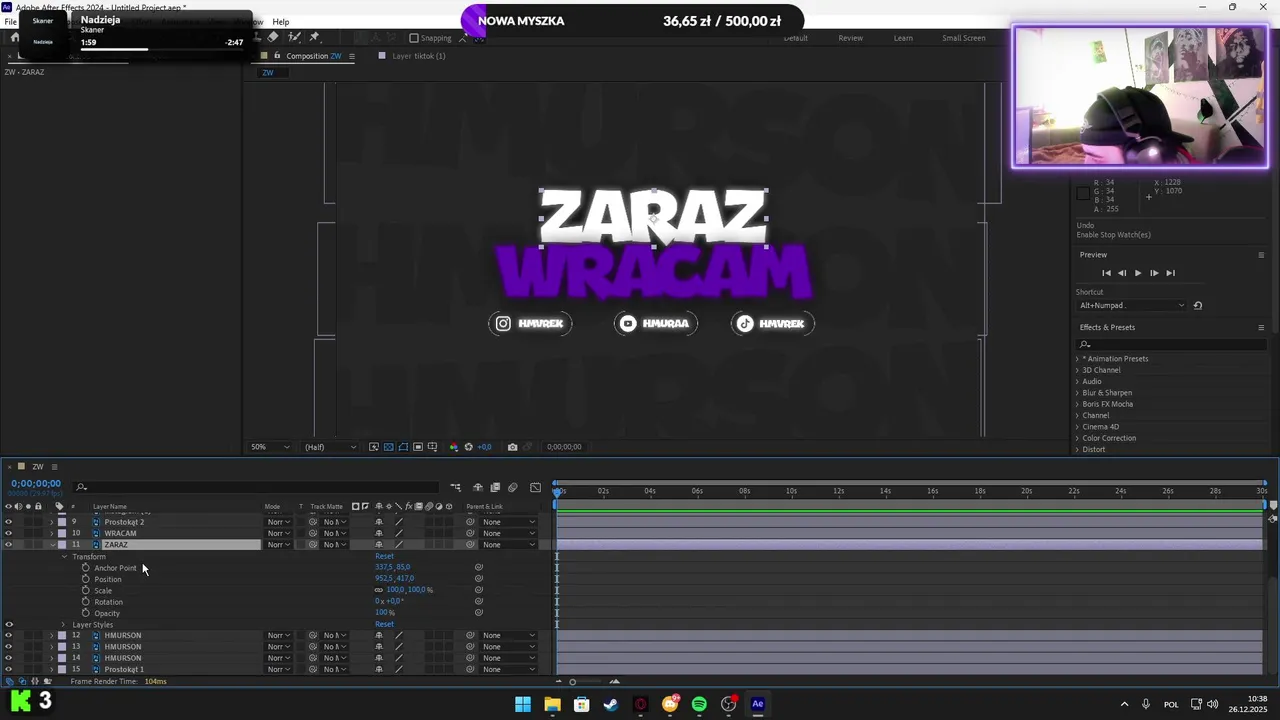Click the Reset Exposure icon in the viewer
The image size is (1280, 720).
[468, 447]
